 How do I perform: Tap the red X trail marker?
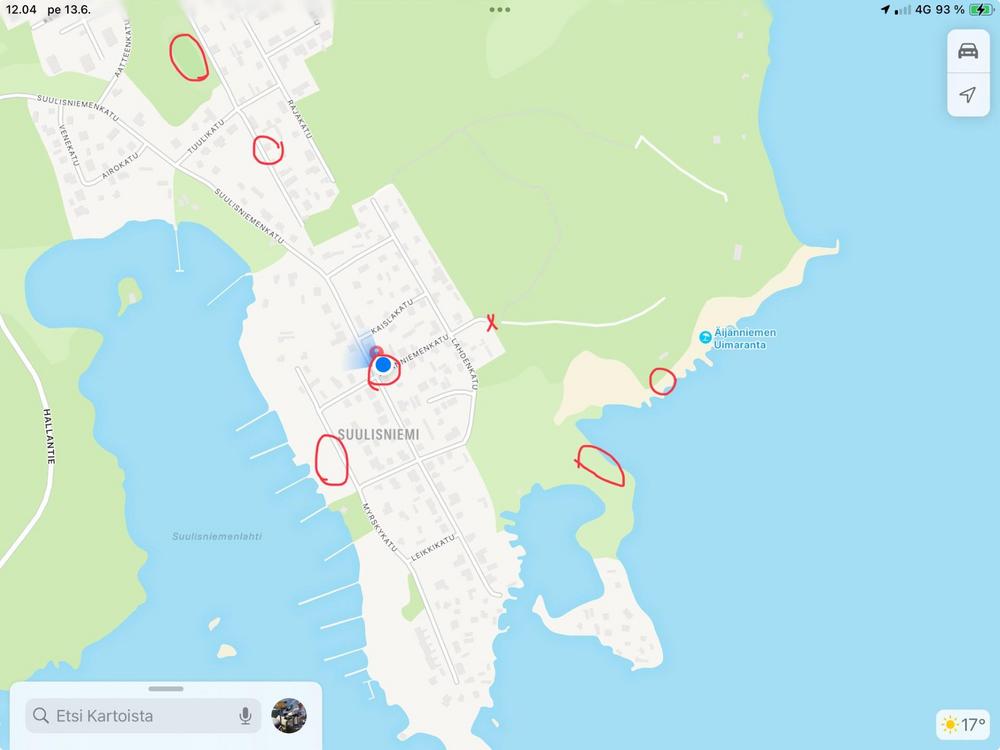coord(491,323)
